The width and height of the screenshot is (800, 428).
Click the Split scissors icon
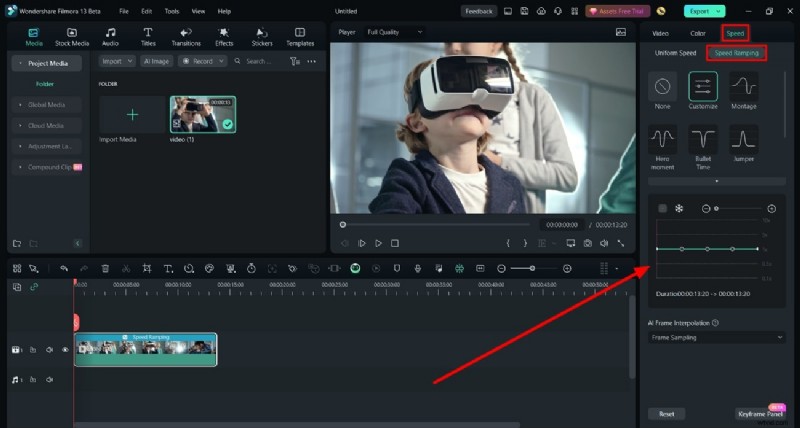(x=126, y=268)
